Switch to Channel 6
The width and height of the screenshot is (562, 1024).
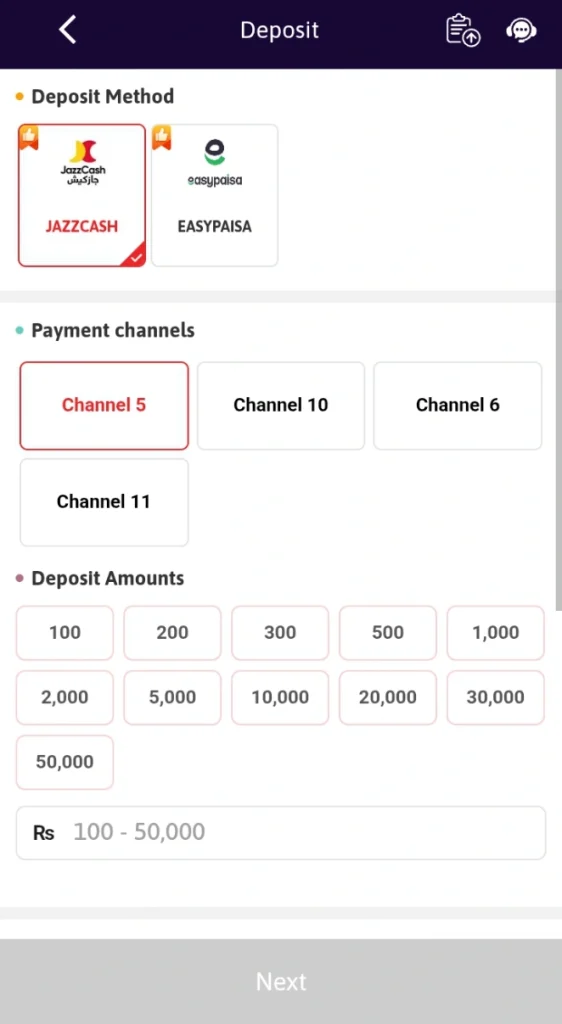pyautogui.click(x=458, y=406)
